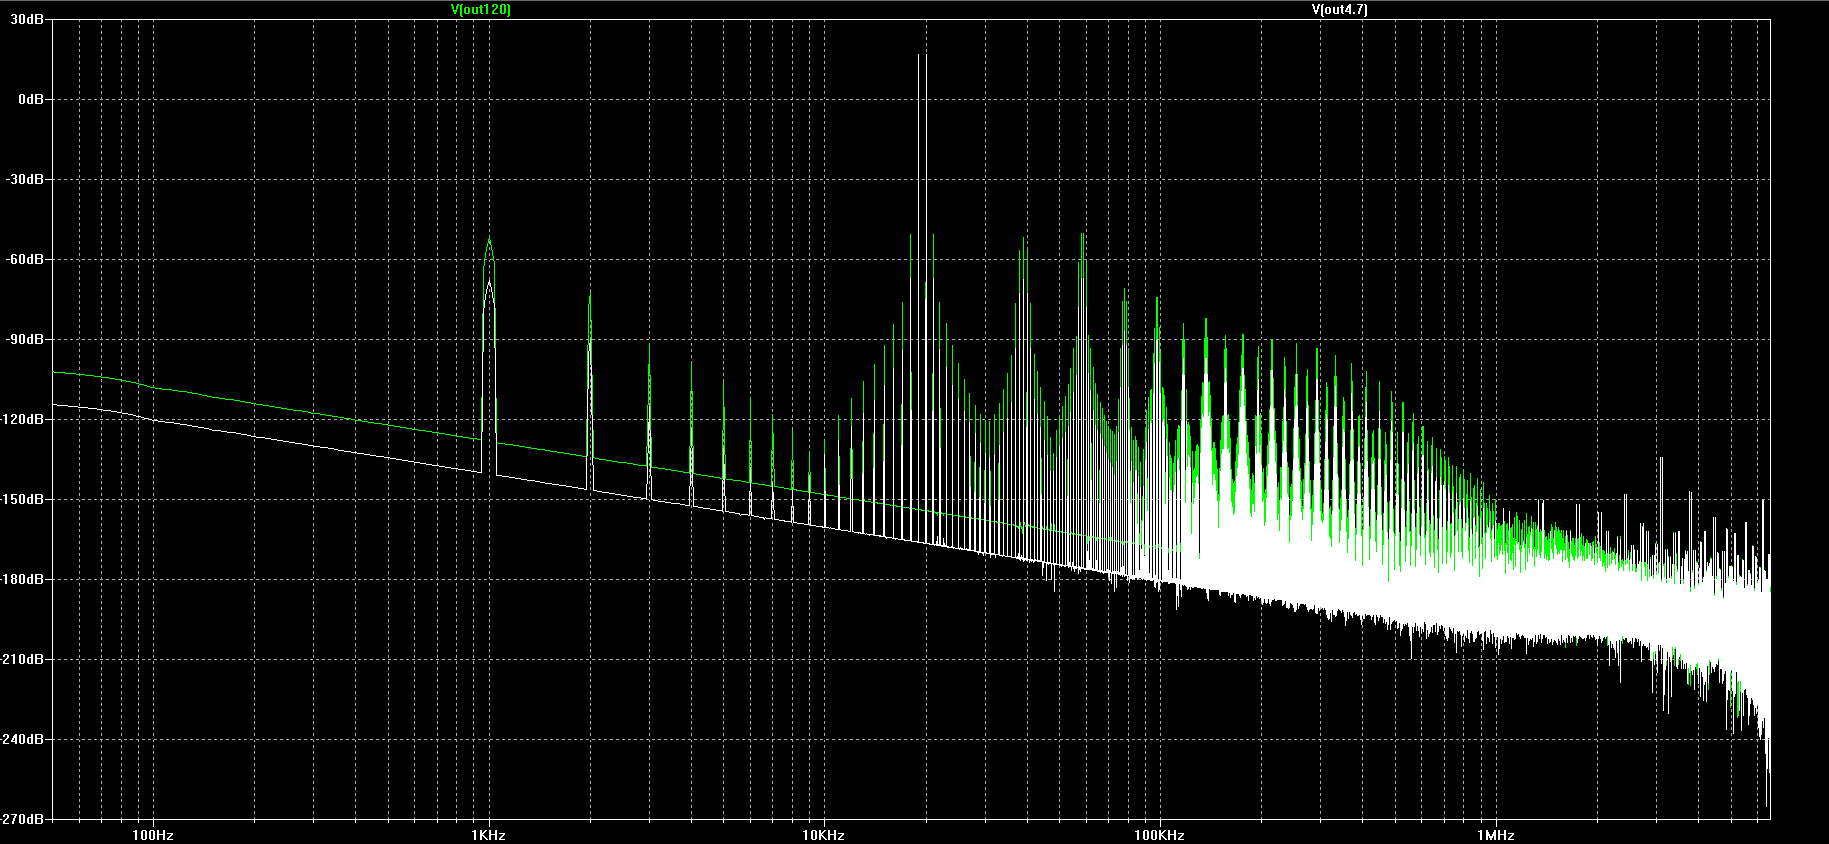Click the 10KHz frequency label
The image size is (1829, 844).
coord(823,835)
